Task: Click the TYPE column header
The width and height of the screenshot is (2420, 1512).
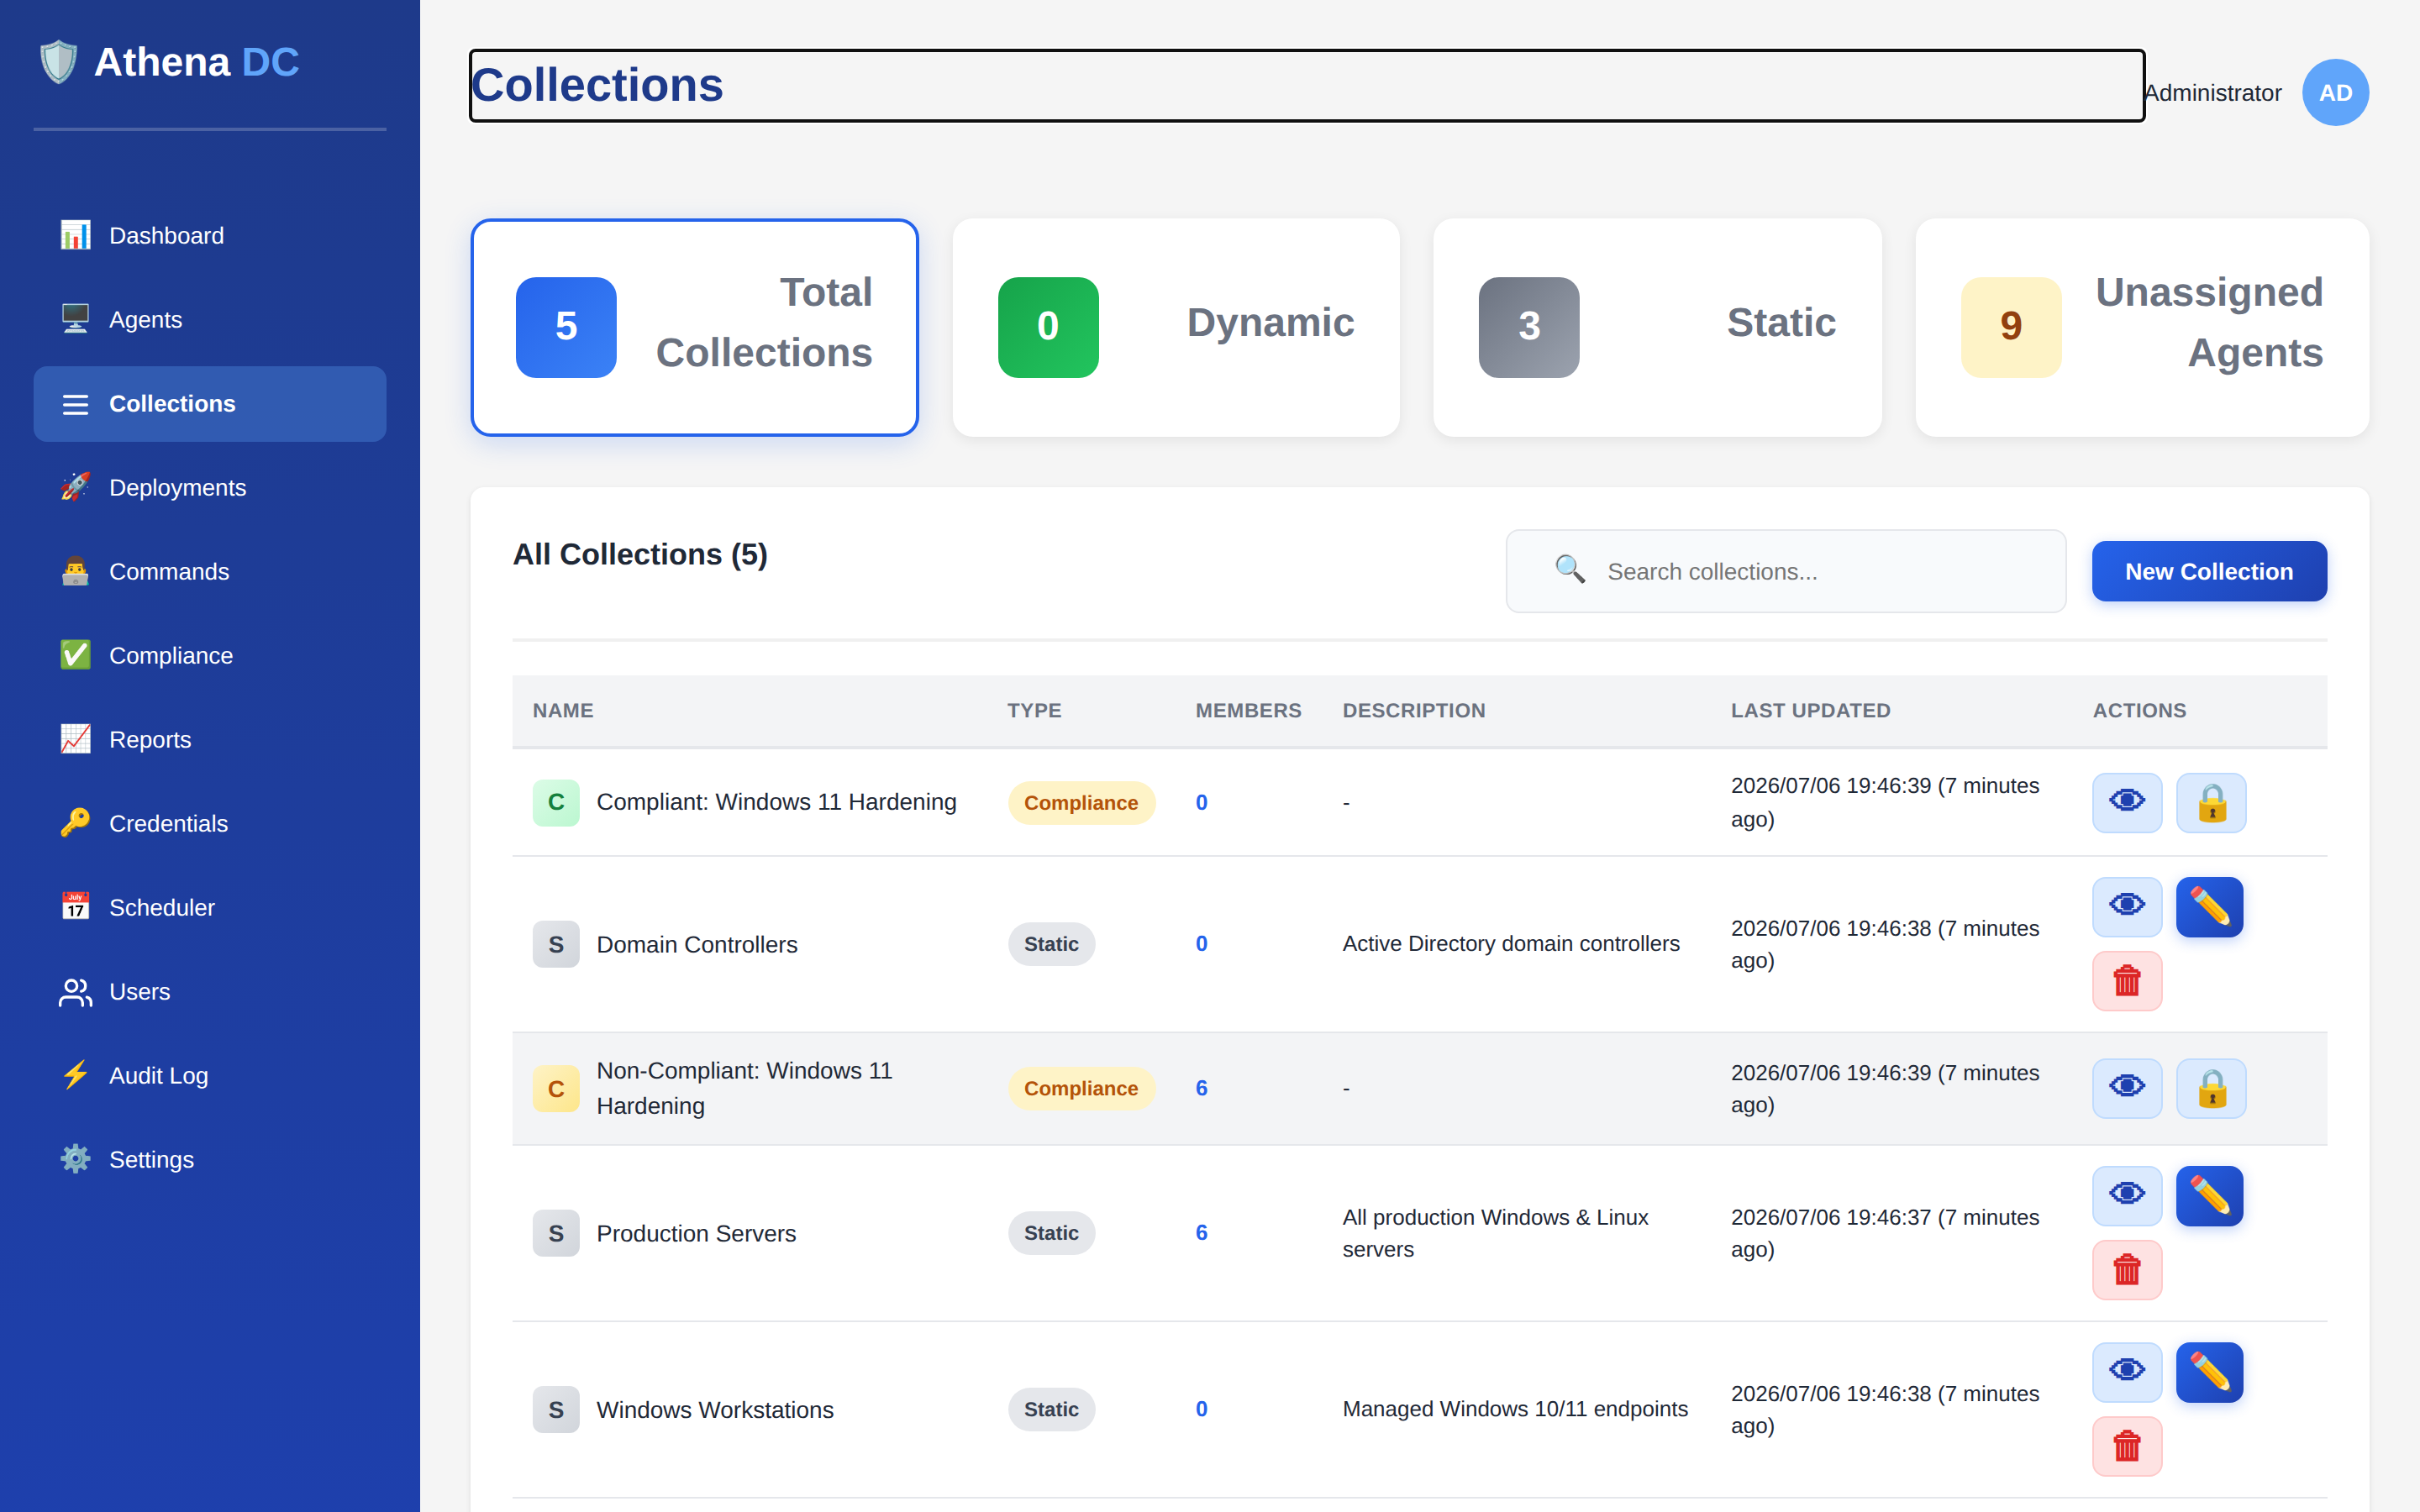Action: coord(1034,710)
